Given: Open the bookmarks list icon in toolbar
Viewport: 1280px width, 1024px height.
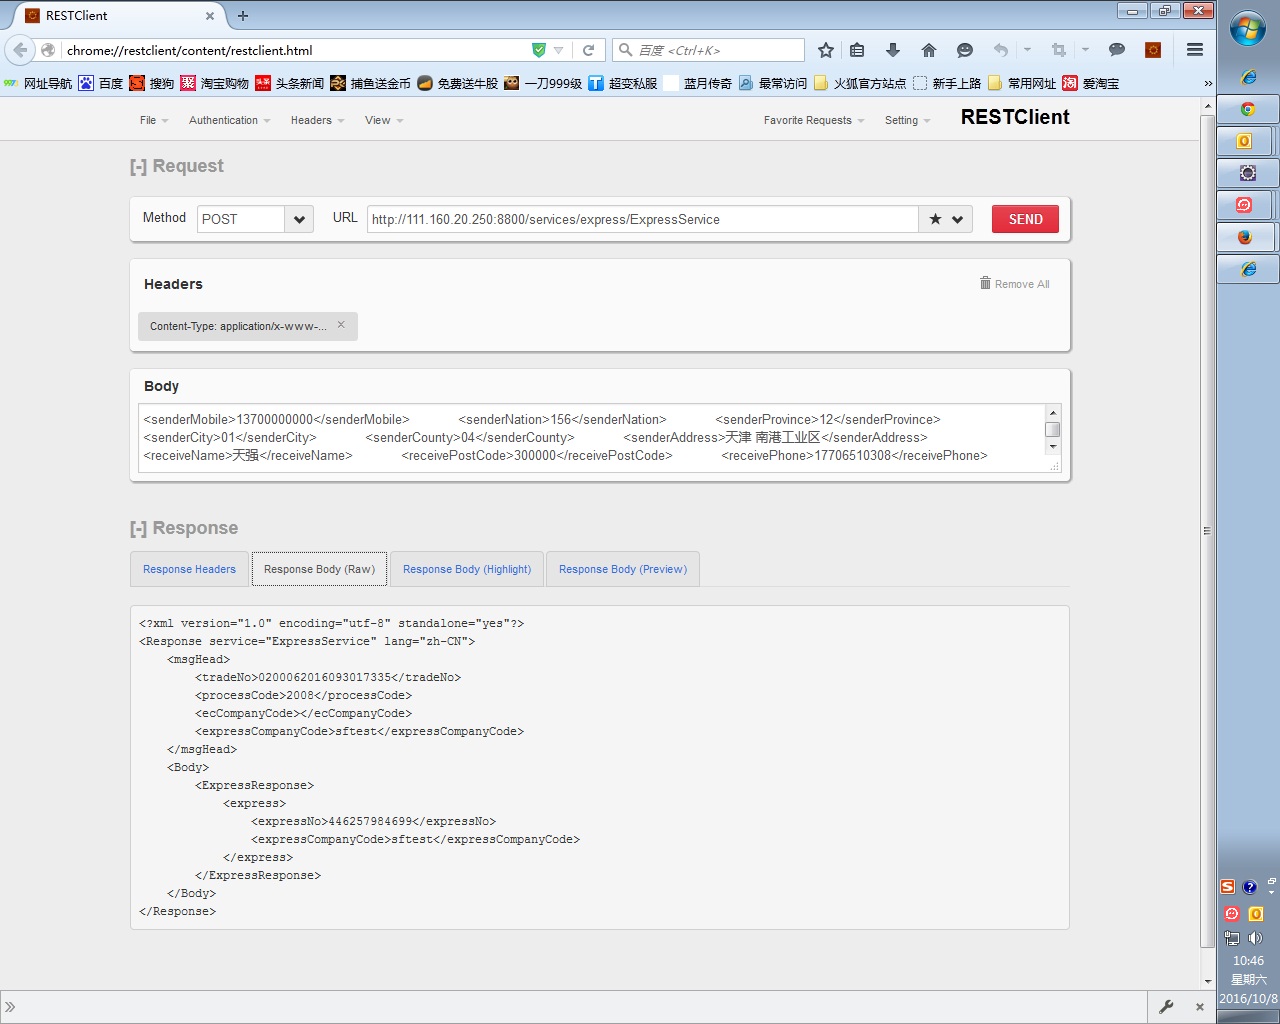Looking at the screenshot, I should pyautogui.click(x=857, y=50).
